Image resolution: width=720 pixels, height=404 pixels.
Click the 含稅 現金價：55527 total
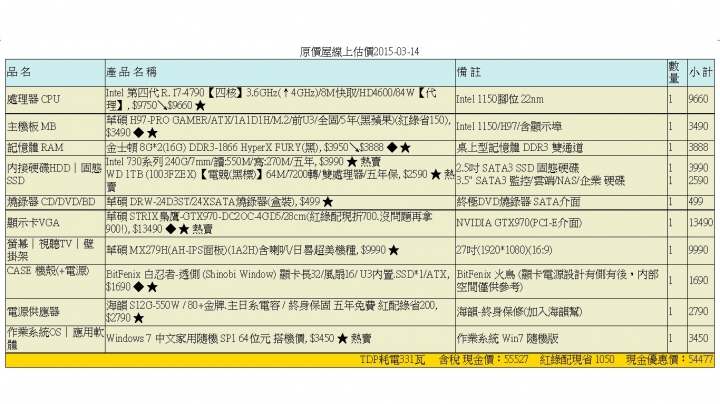point(484,360)
